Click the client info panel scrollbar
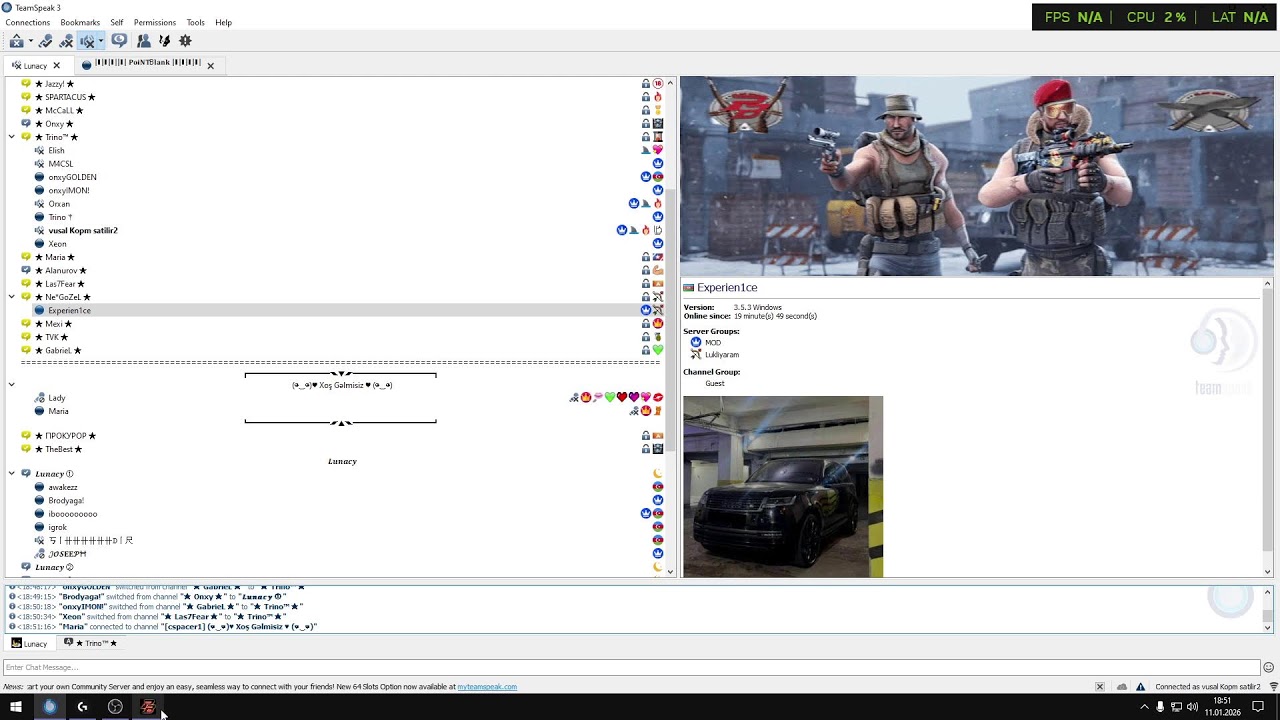 click(x=1268, y=427)
